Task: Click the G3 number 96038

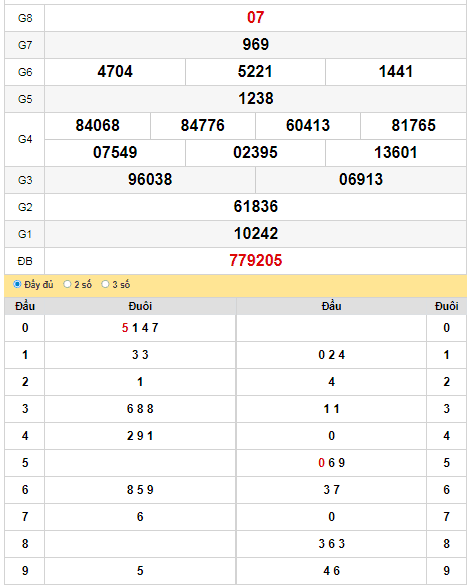Action: point(150,180)
